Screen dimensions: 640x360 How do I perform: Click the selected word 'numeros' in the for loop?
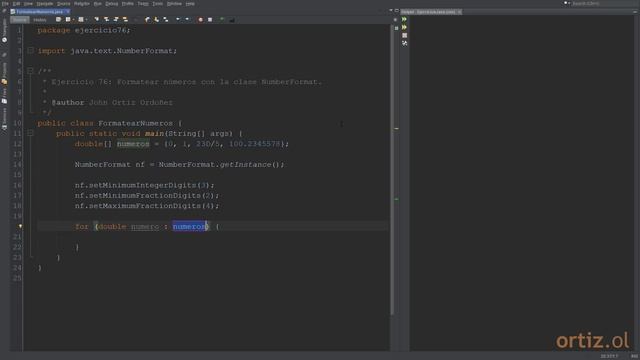(x=190, y=226)
